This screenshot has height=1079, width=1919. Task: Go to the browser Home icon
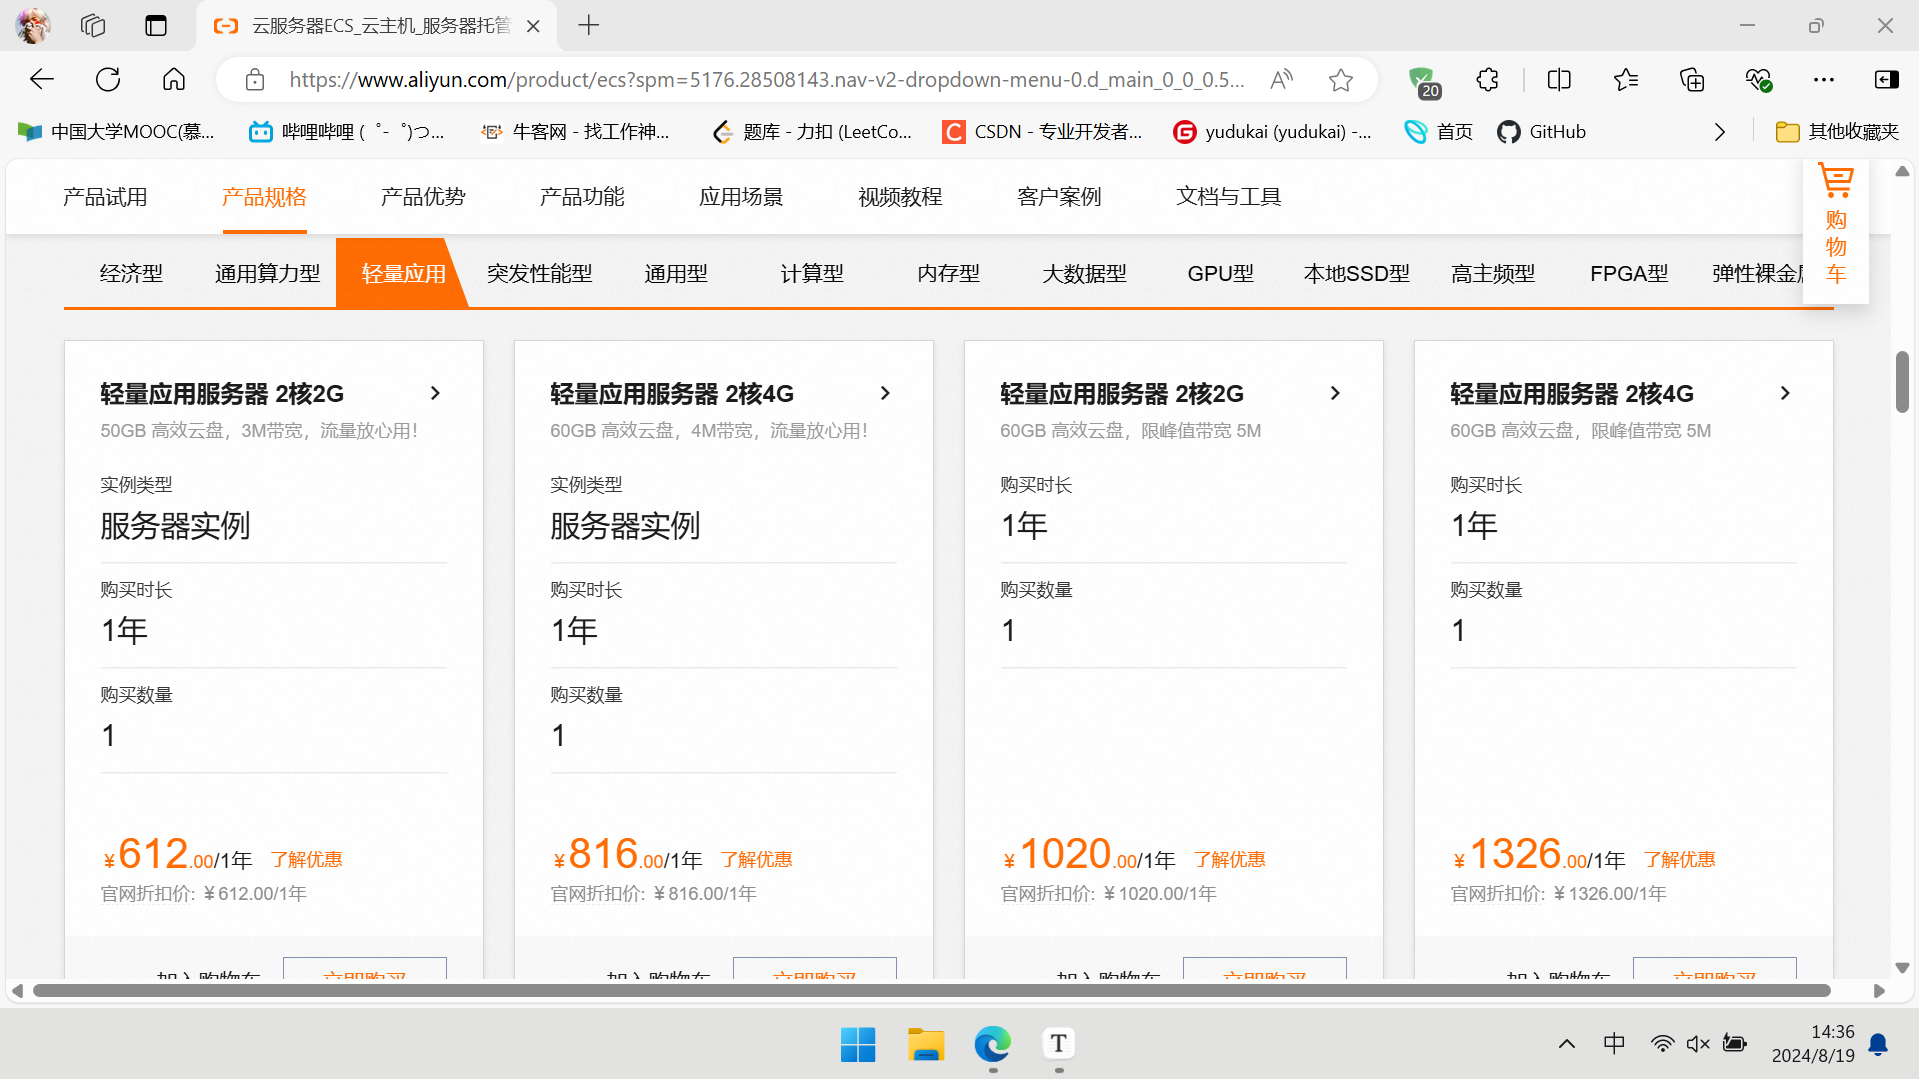point(174,80)
